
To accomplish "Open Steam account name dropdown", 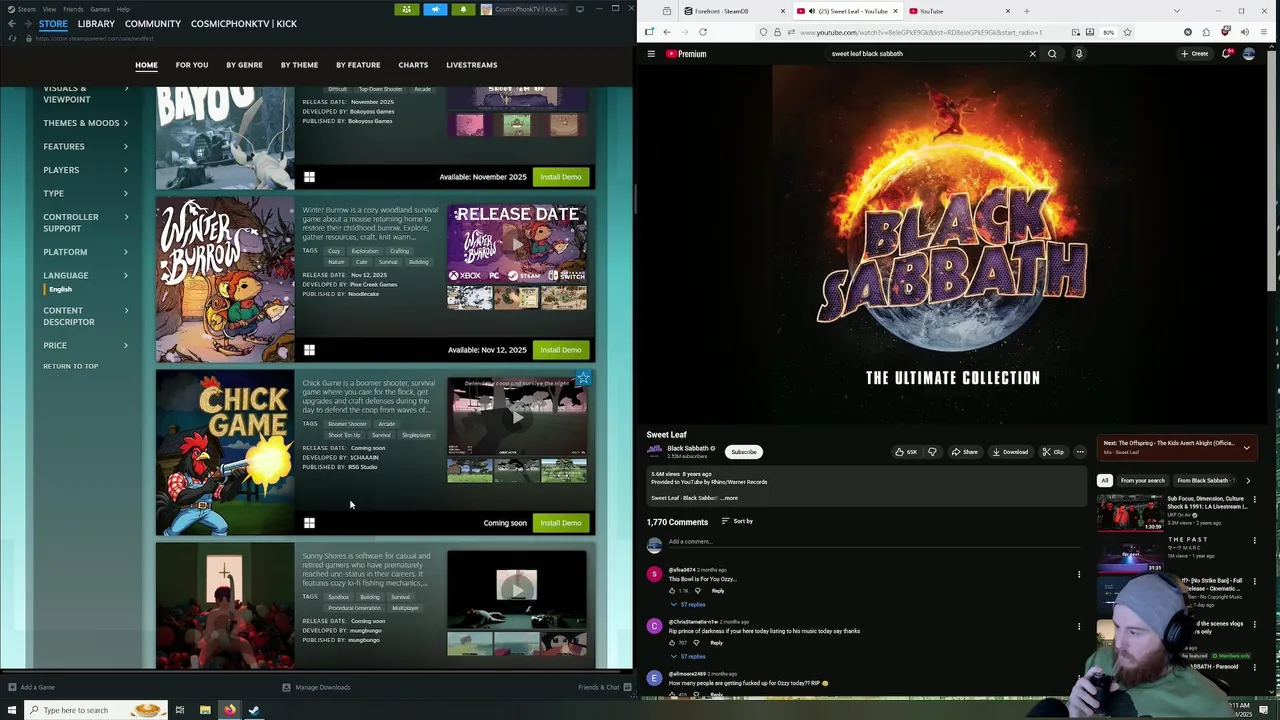I will [524, 9].
